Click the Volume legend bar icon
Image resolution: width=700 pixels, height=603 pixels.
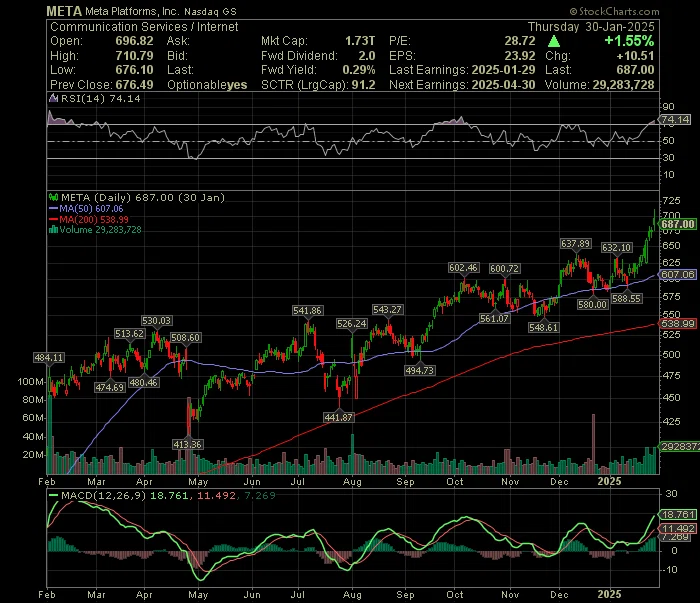pos(54,230)
